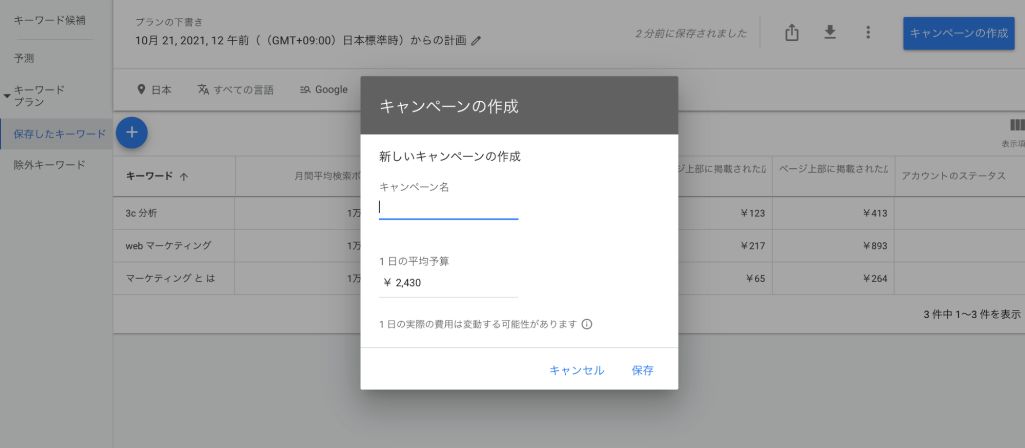Click the すべての言語 language filter

tap(235, 90)
